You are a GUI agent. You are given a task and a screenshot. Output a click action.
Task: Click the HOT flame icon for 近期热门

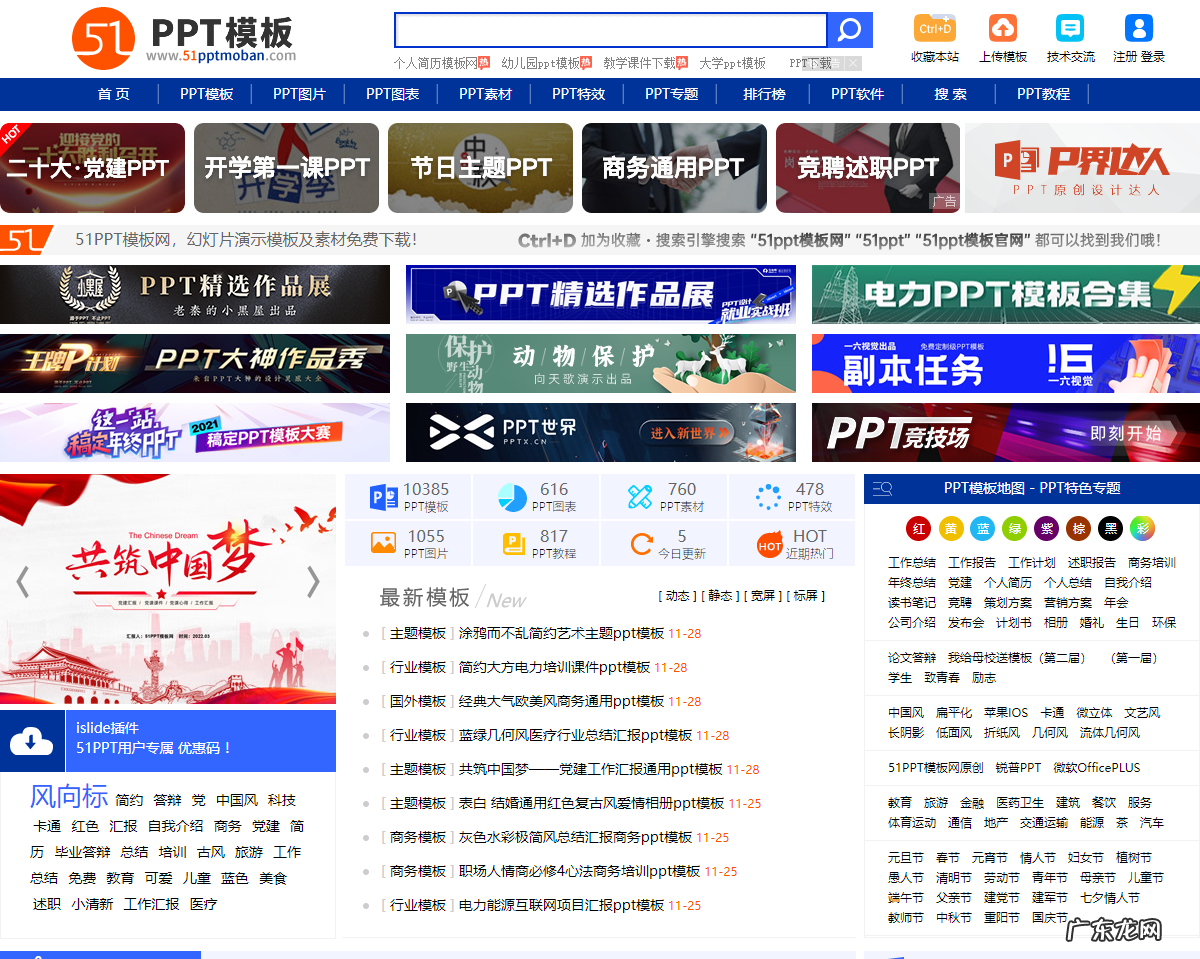[768, 544]
